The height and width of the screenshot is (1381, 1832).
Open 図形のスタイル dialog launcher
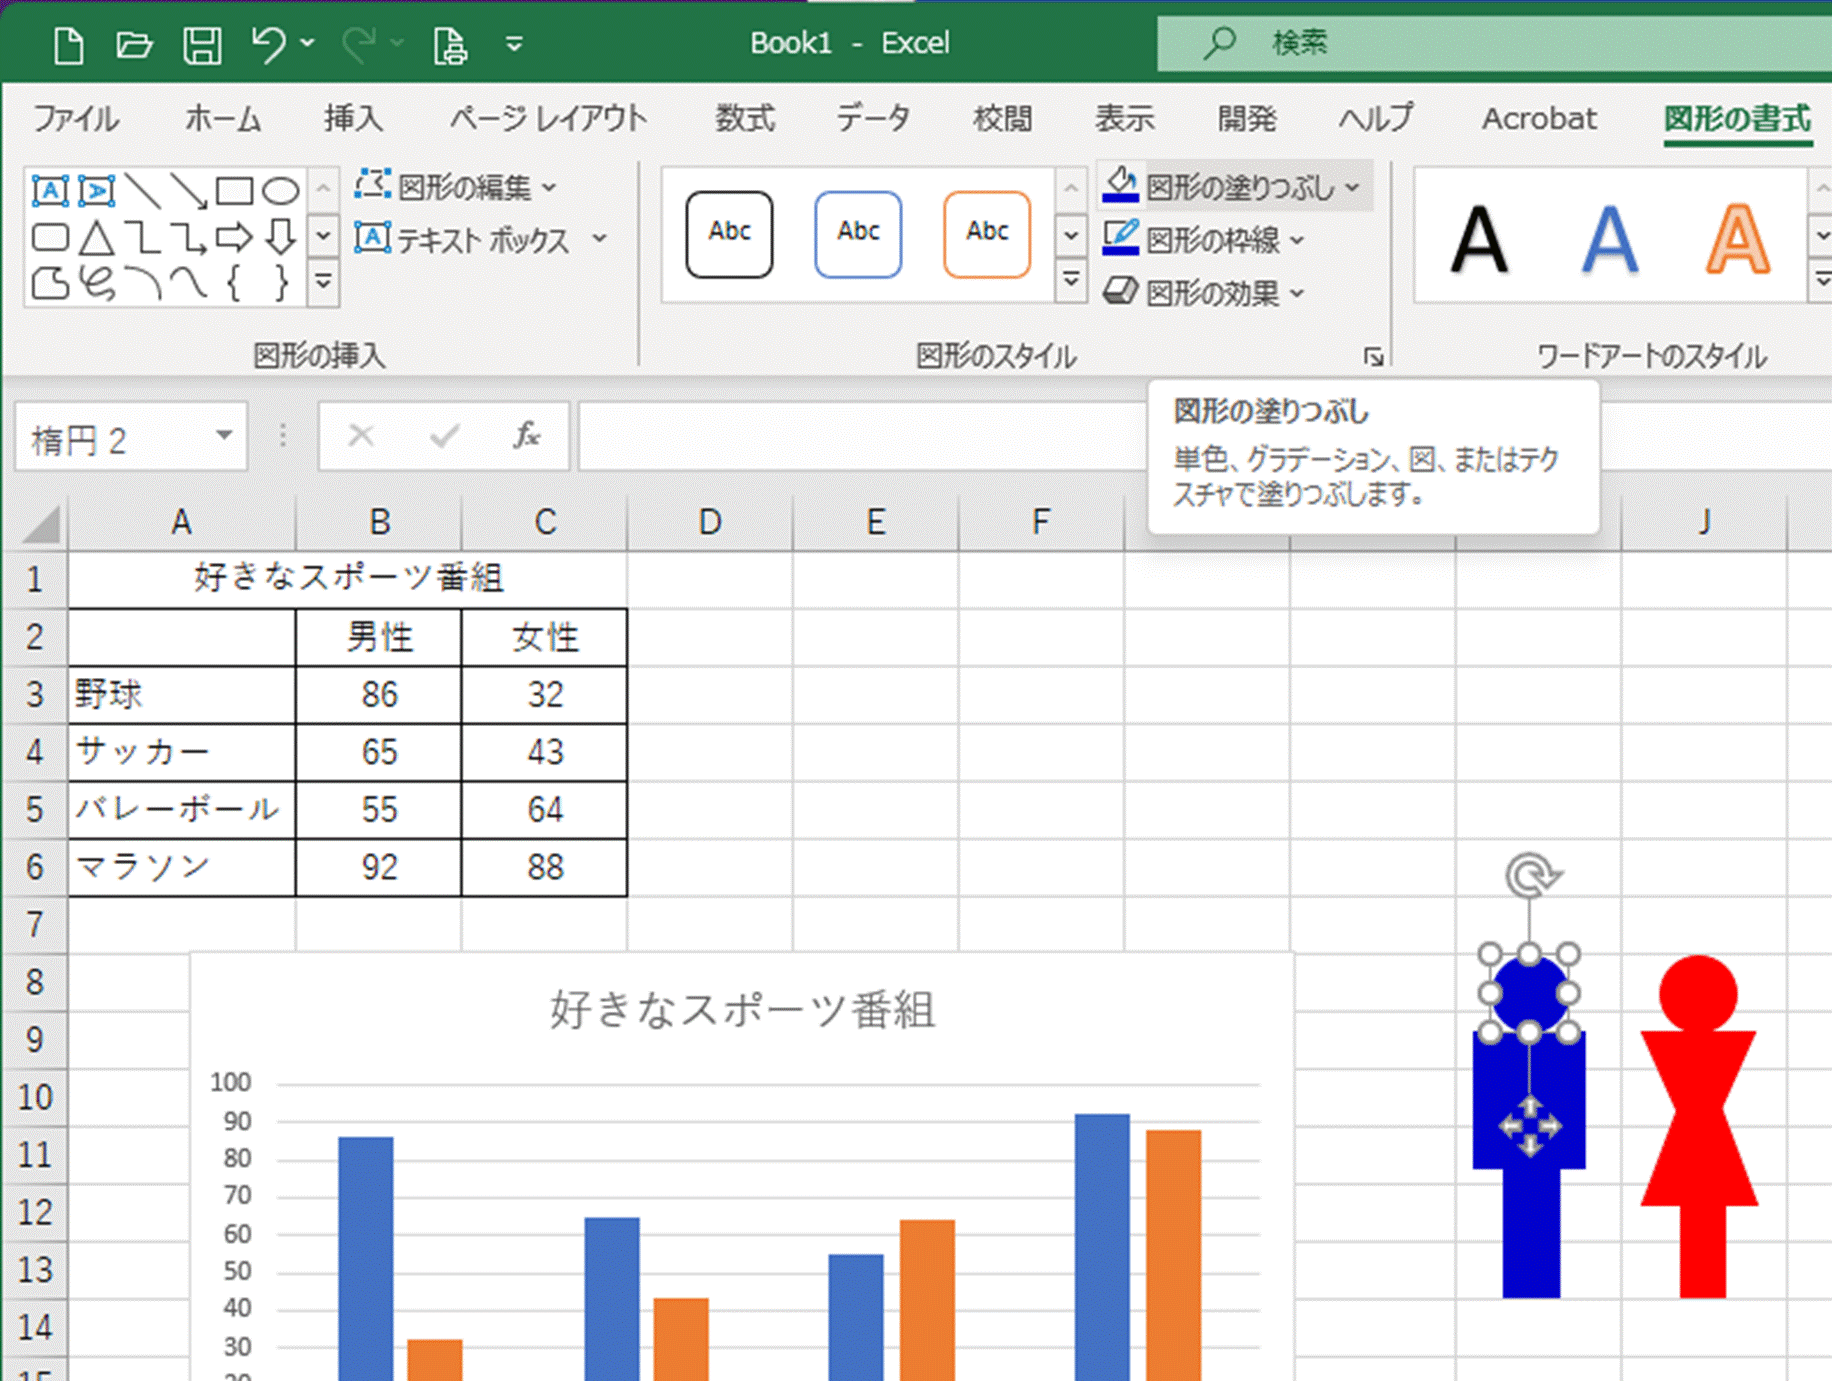[1374, 357]
